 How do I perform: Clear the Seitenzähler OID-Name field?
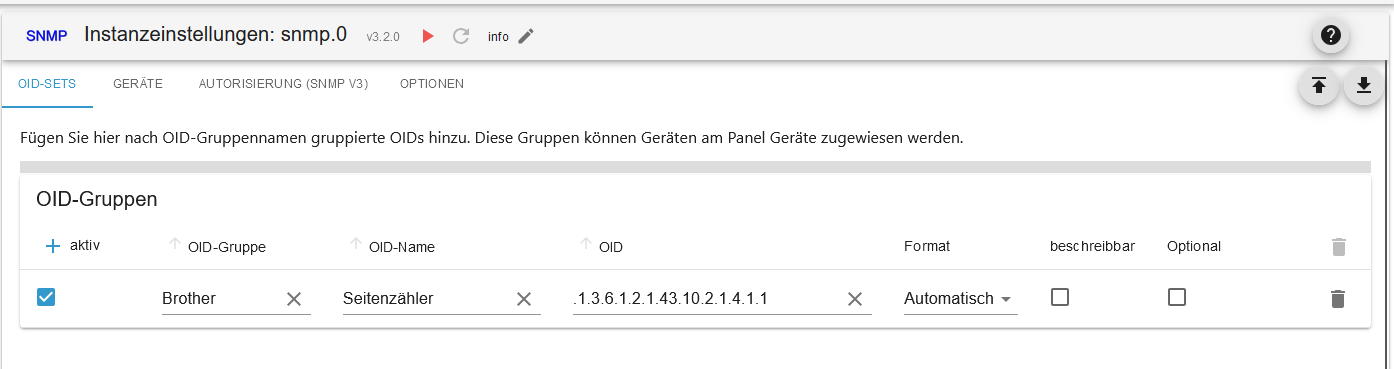click(x=523, y=298)
